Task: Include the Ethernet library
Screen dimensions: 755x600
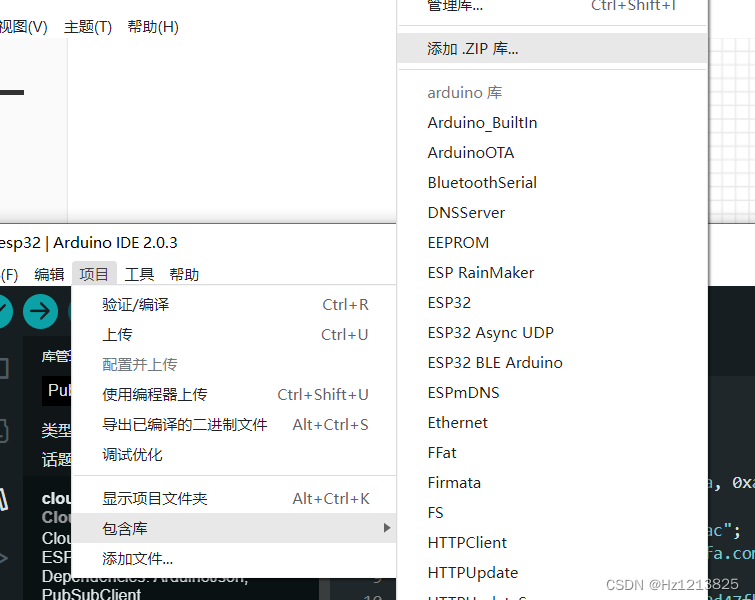Action: (x=553, y=423)
